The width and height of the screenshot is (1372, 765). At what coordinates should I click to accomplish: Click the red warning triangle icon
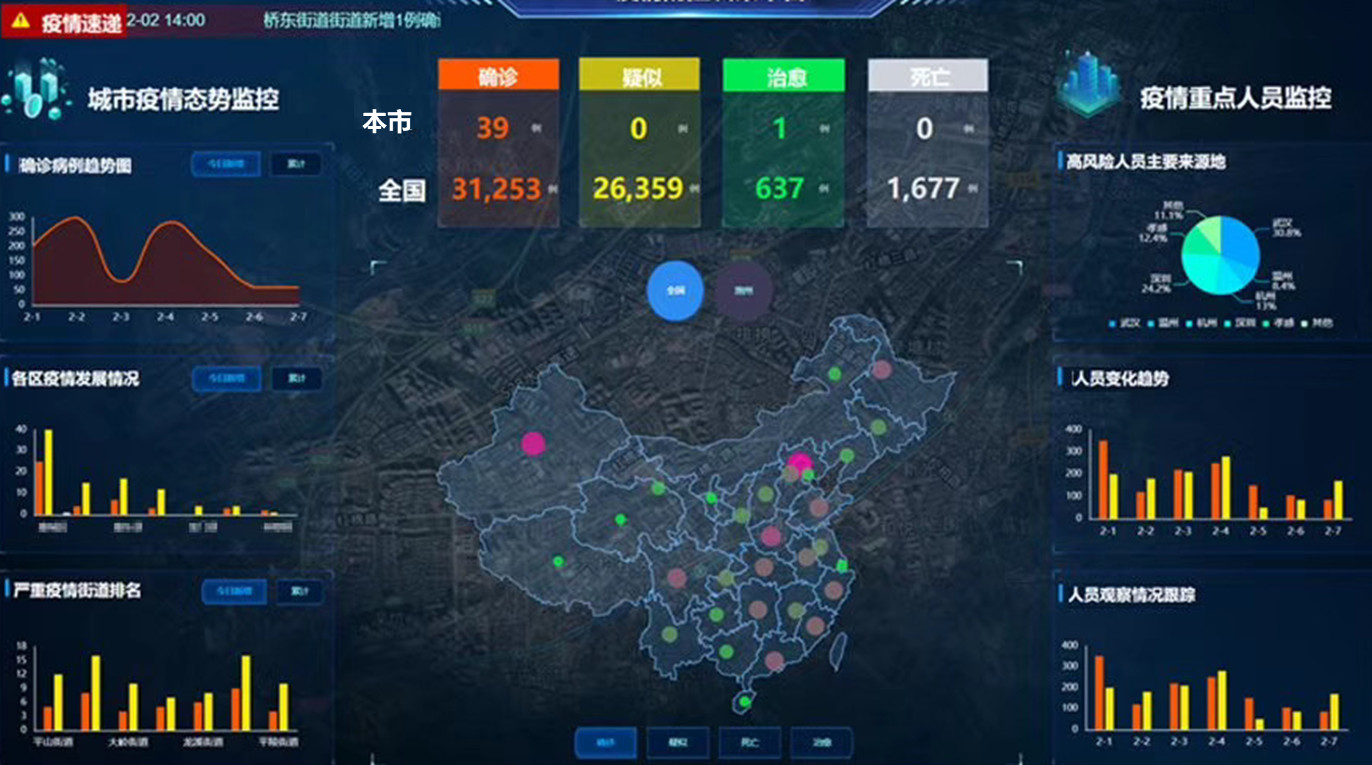21,21
